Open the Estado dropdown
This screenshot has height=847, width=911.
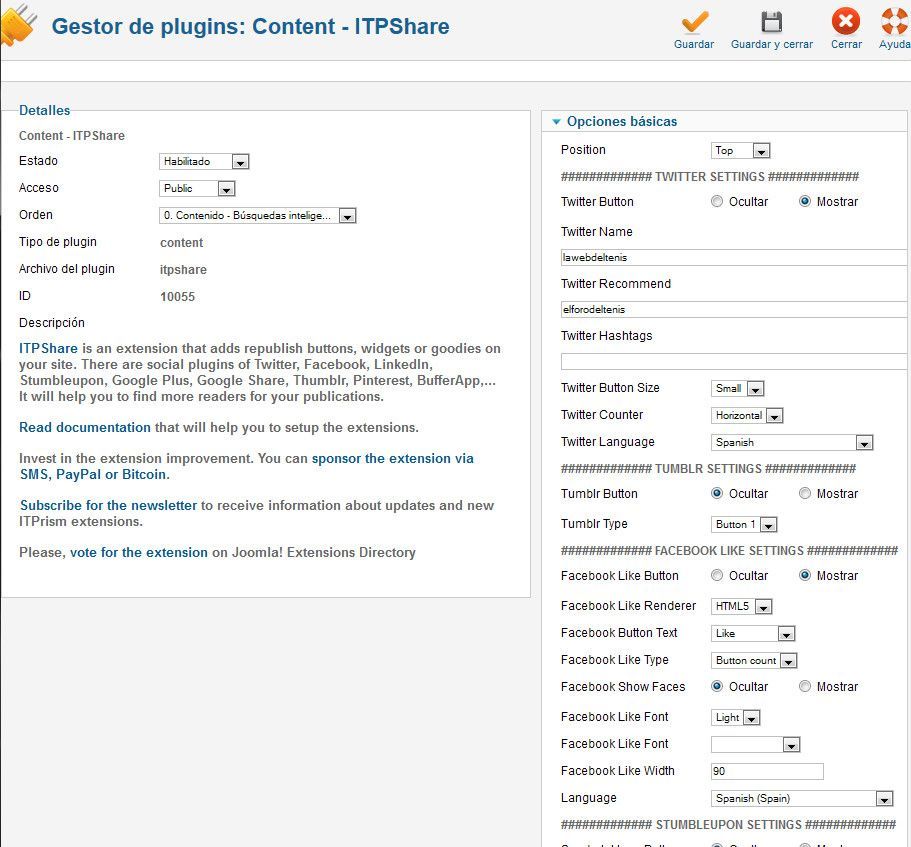tap(204, 161)
